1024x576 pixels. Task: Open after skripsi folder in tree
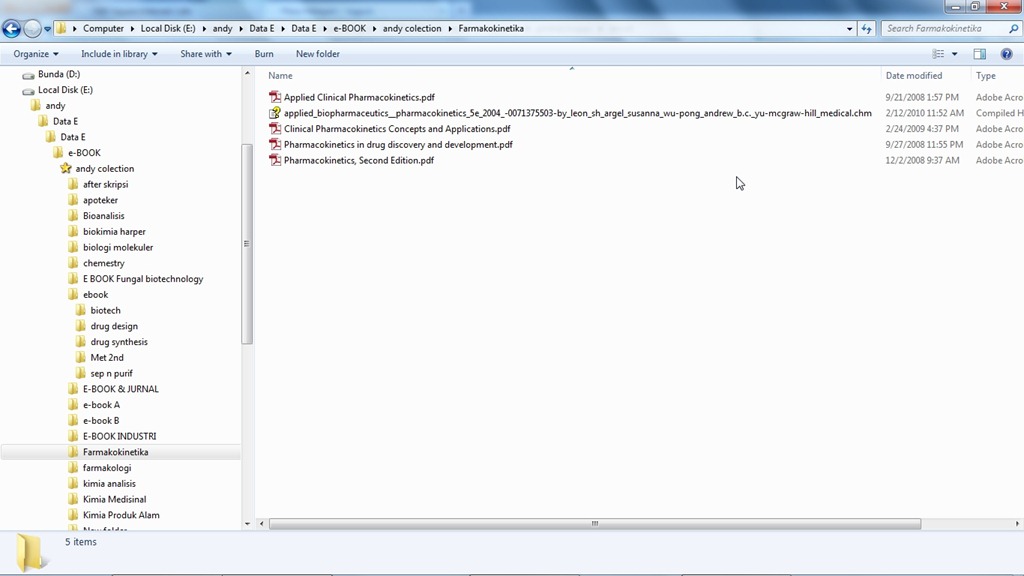pyautogui.click(x=105, y=184)
